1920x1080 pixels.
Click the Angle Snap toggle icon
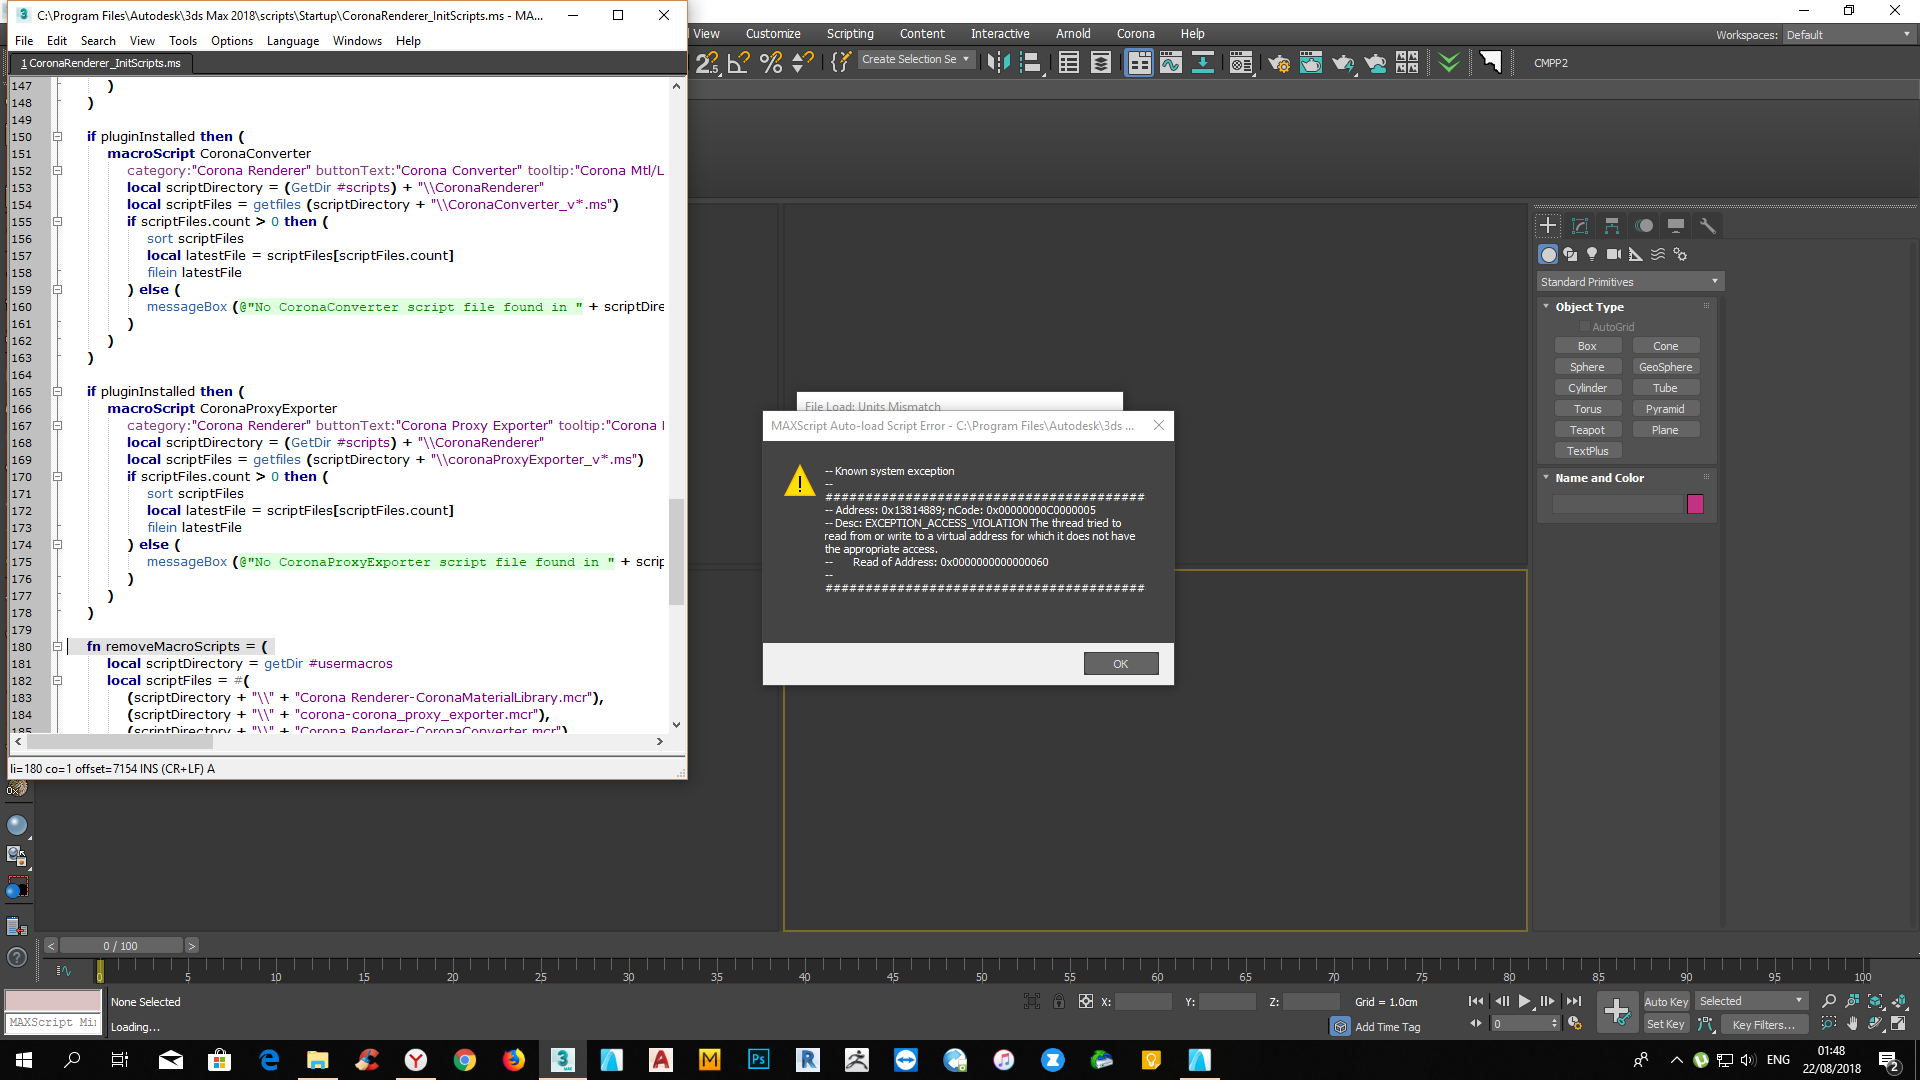[739, 63]
